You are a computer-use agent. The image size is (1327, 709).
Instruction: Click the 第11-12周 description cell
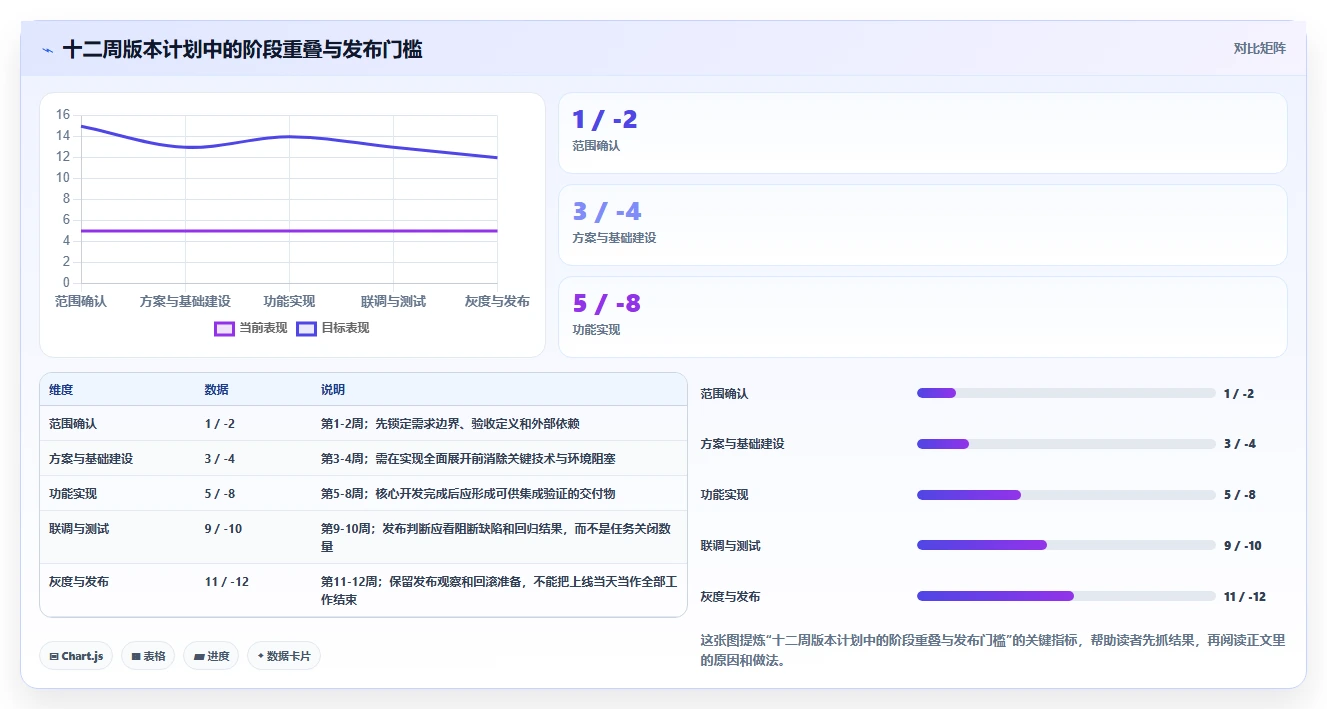tap(499, 590)
